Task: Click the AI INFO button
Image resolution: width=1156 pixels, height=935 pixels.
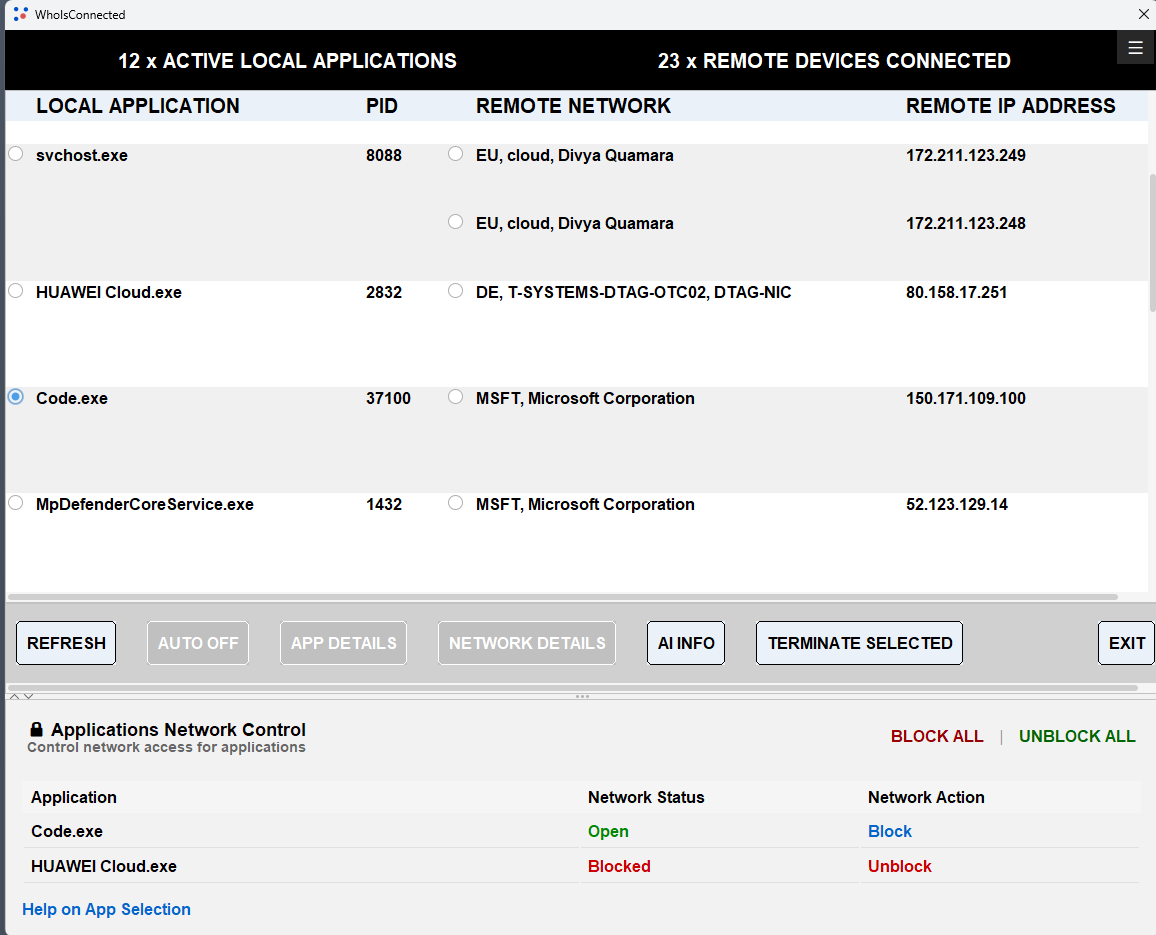Action: point(686,643)
